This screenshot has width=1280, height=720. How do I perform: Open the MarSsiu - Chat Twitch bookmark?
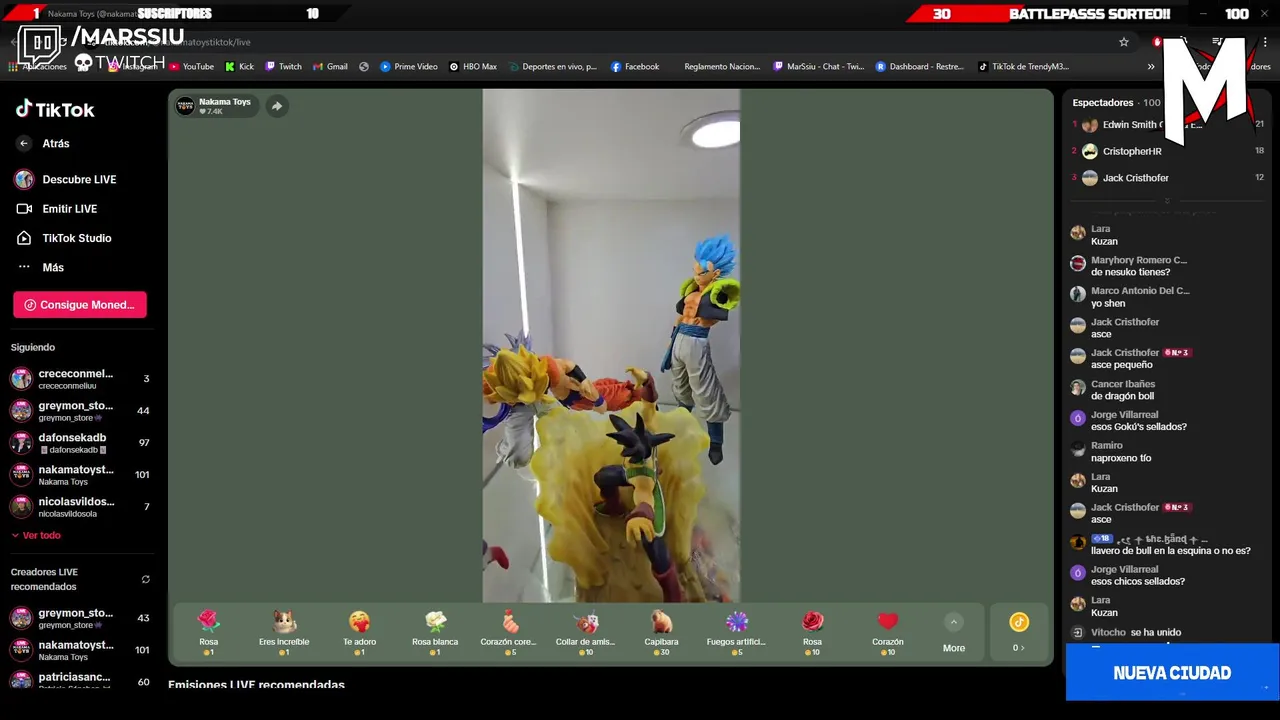[818, 67]
